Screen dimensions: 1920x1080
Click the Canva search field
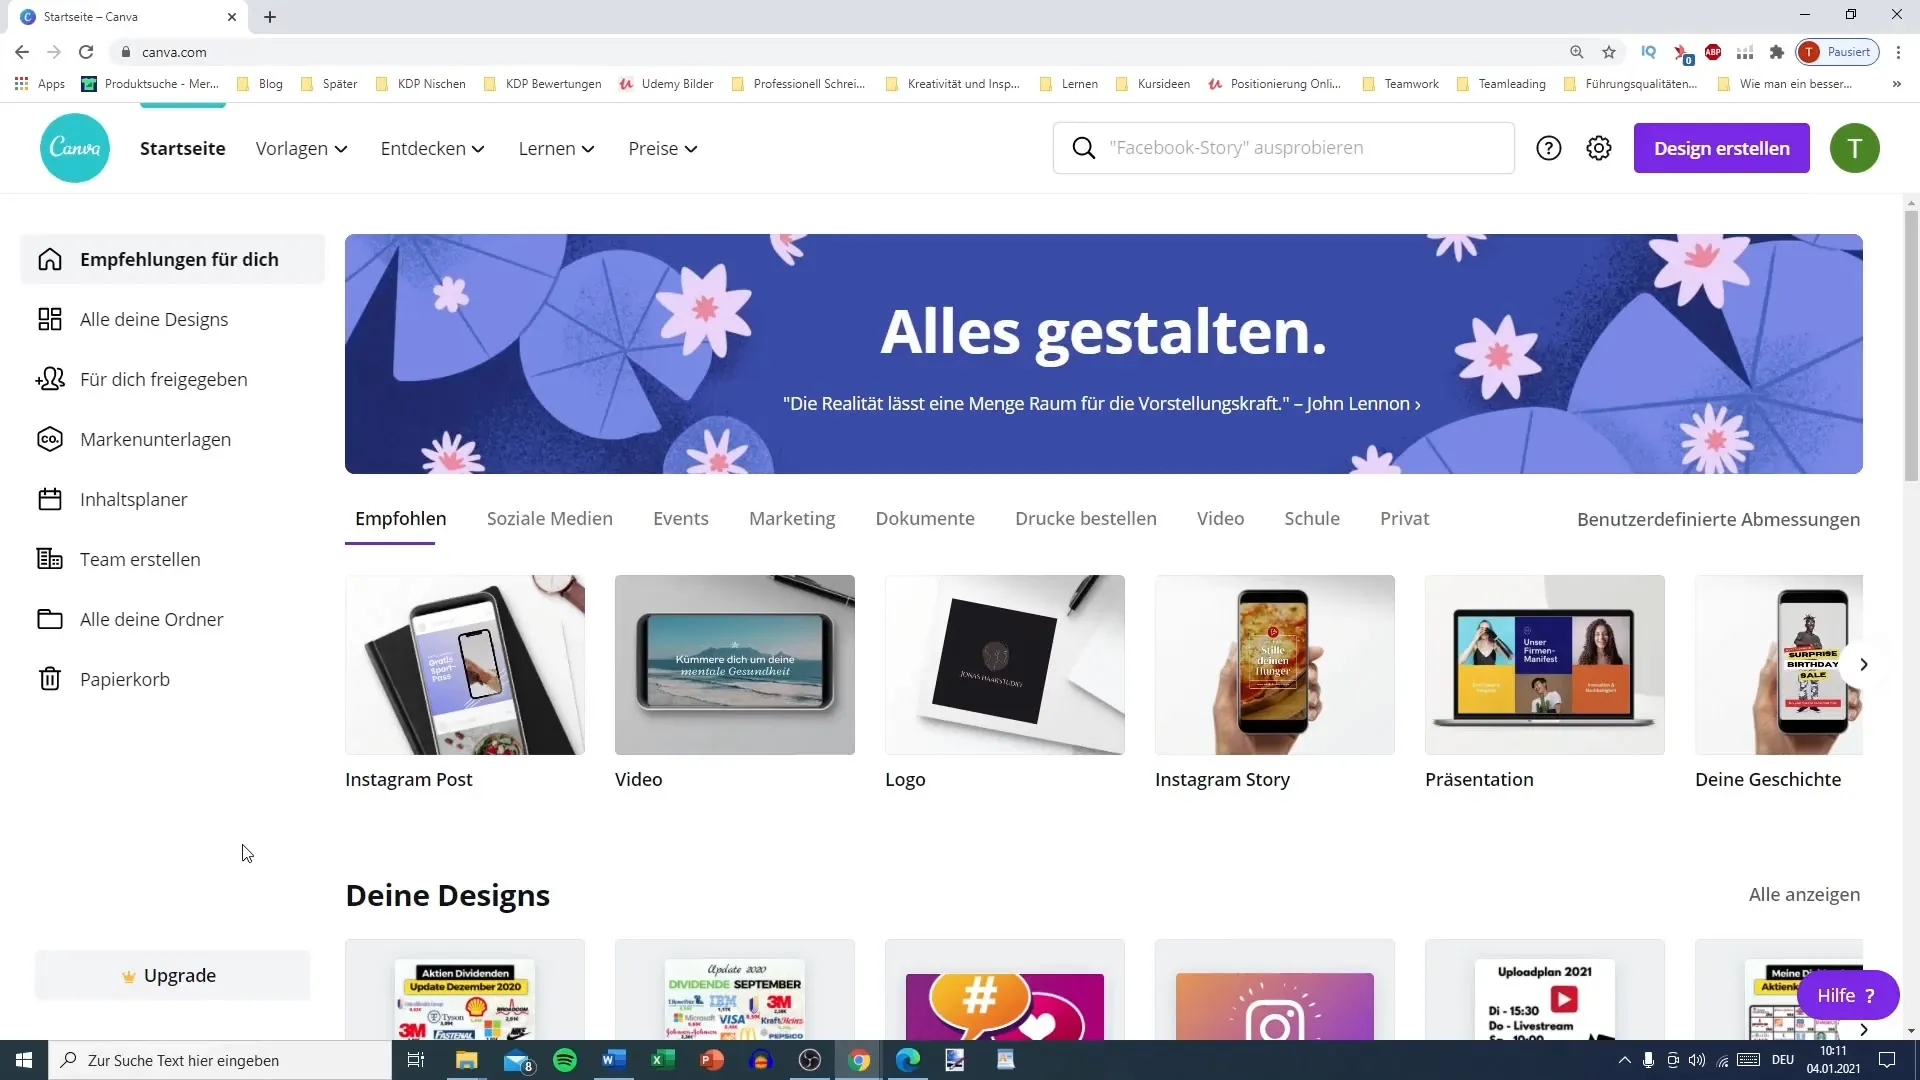click(1284, 148)
